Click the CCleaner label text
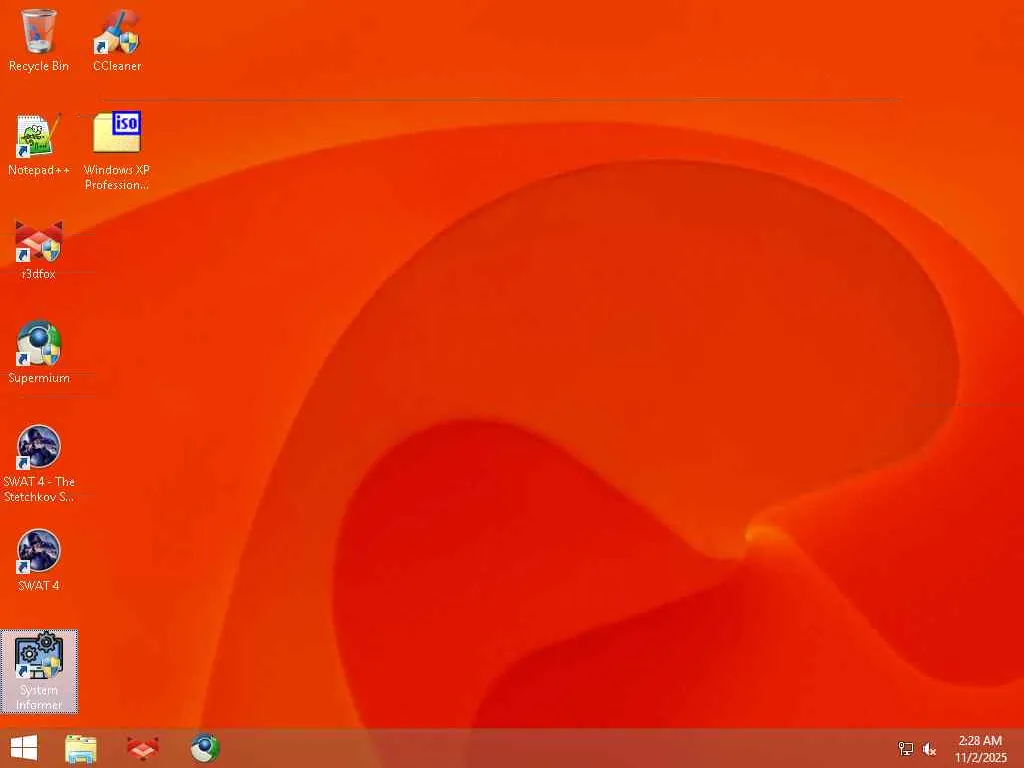Viewport: 1024px width, 768px height. point(117,66)
